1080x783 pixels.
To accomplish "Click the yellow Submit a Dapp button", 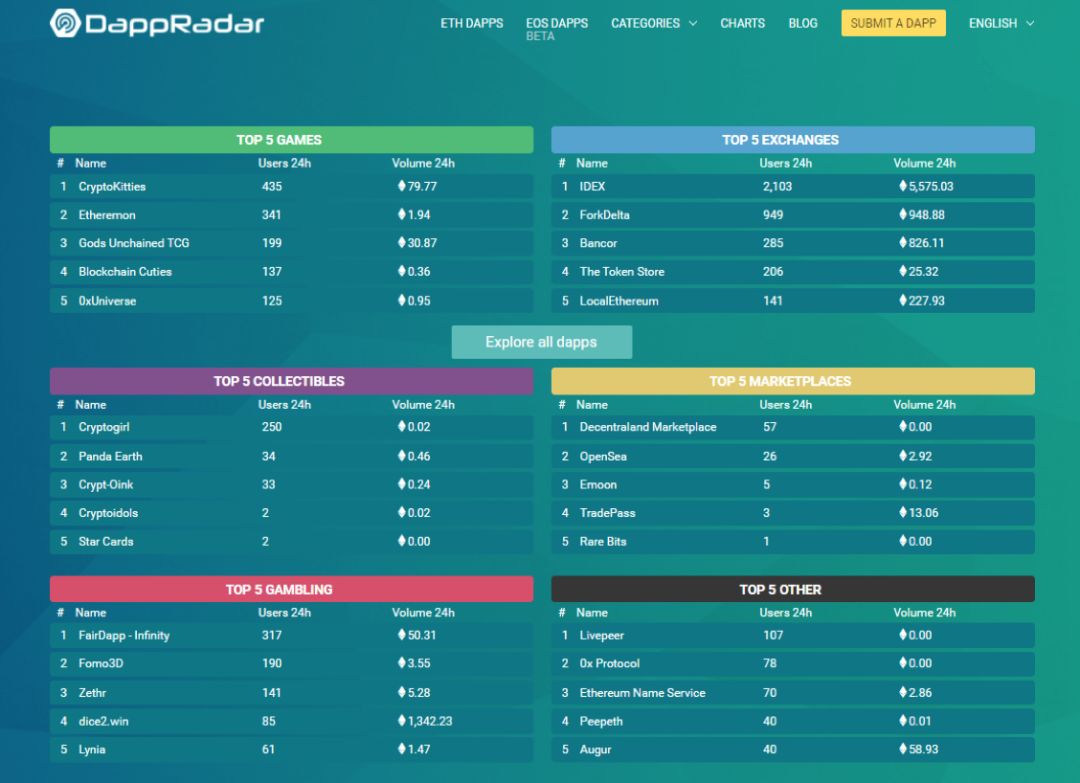I will pos(893,23).
